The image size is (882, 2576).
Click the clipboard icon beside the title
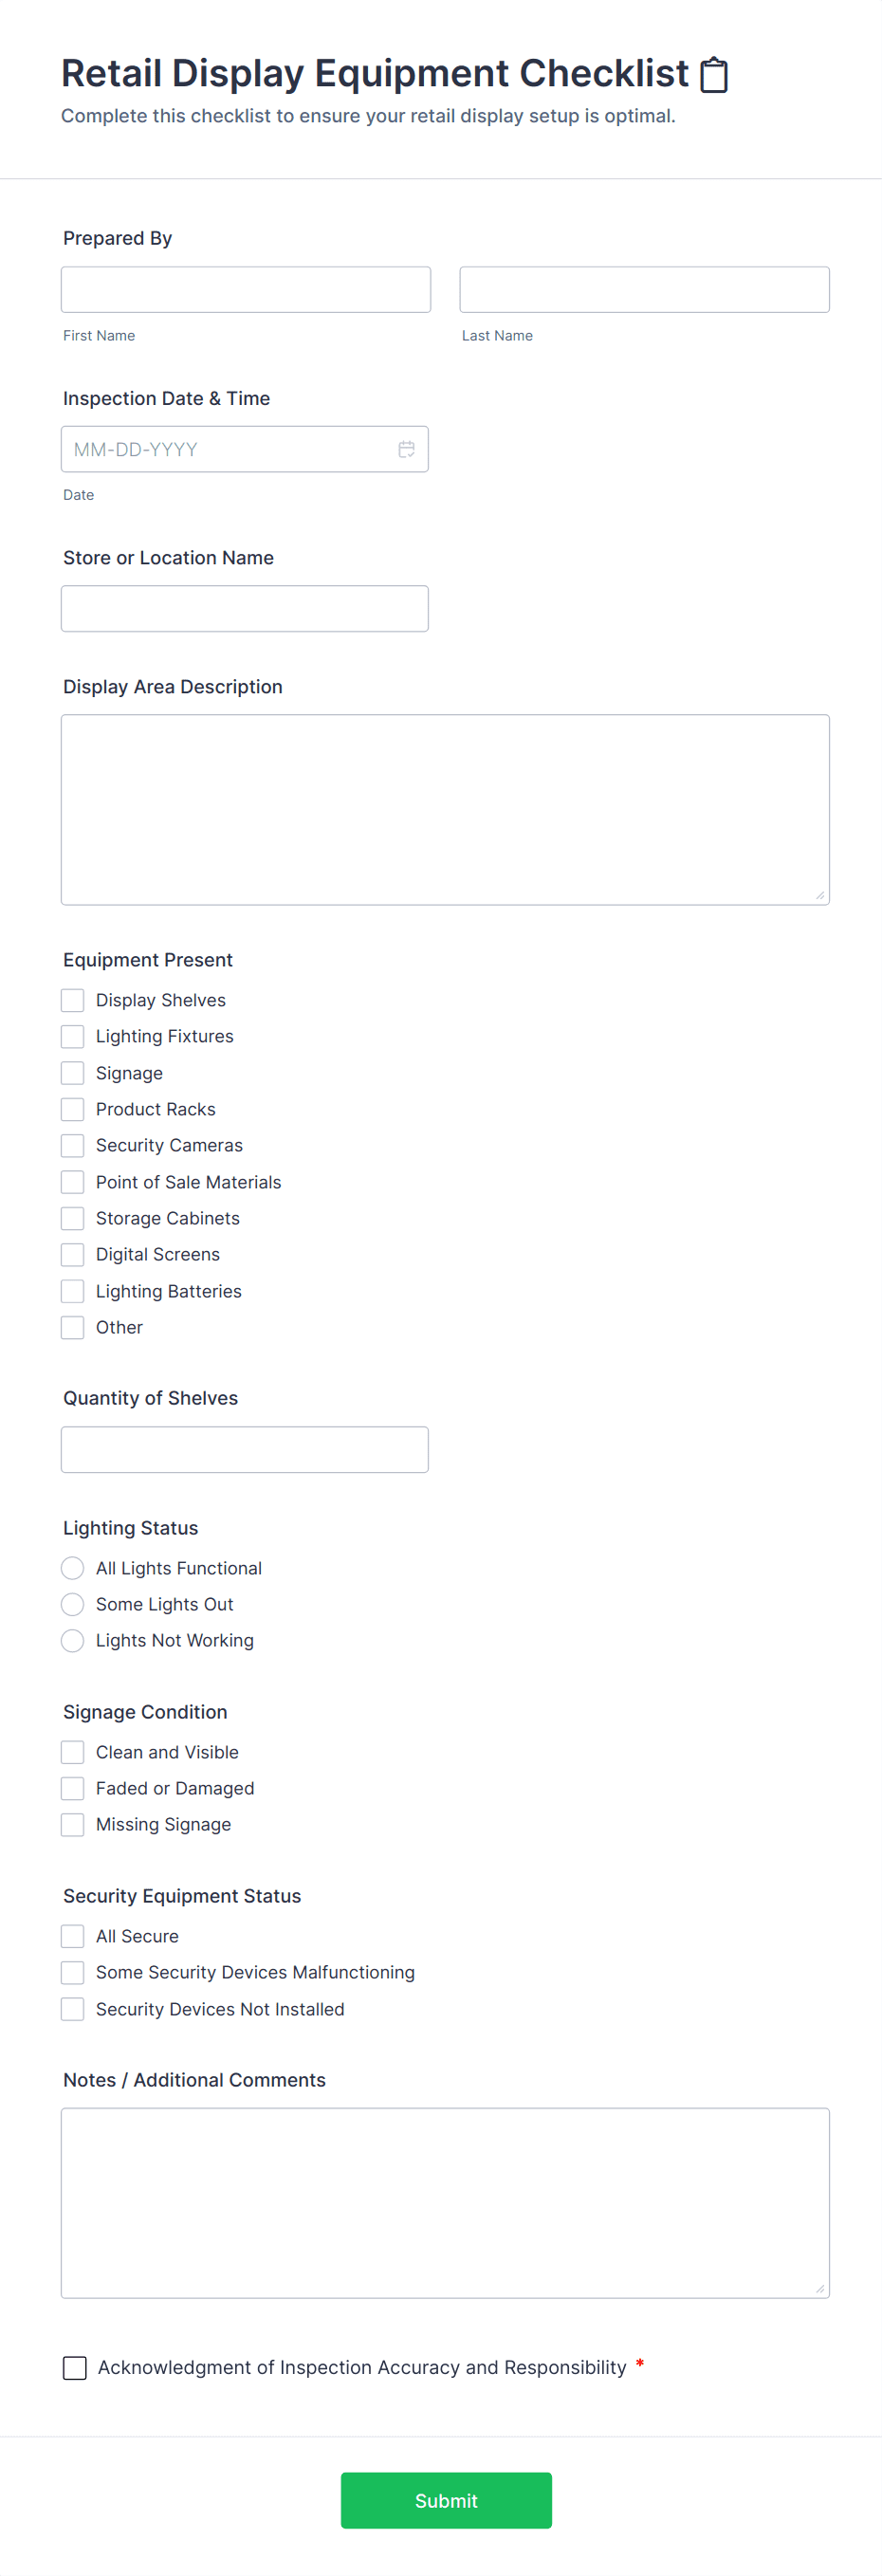[713, 75]
